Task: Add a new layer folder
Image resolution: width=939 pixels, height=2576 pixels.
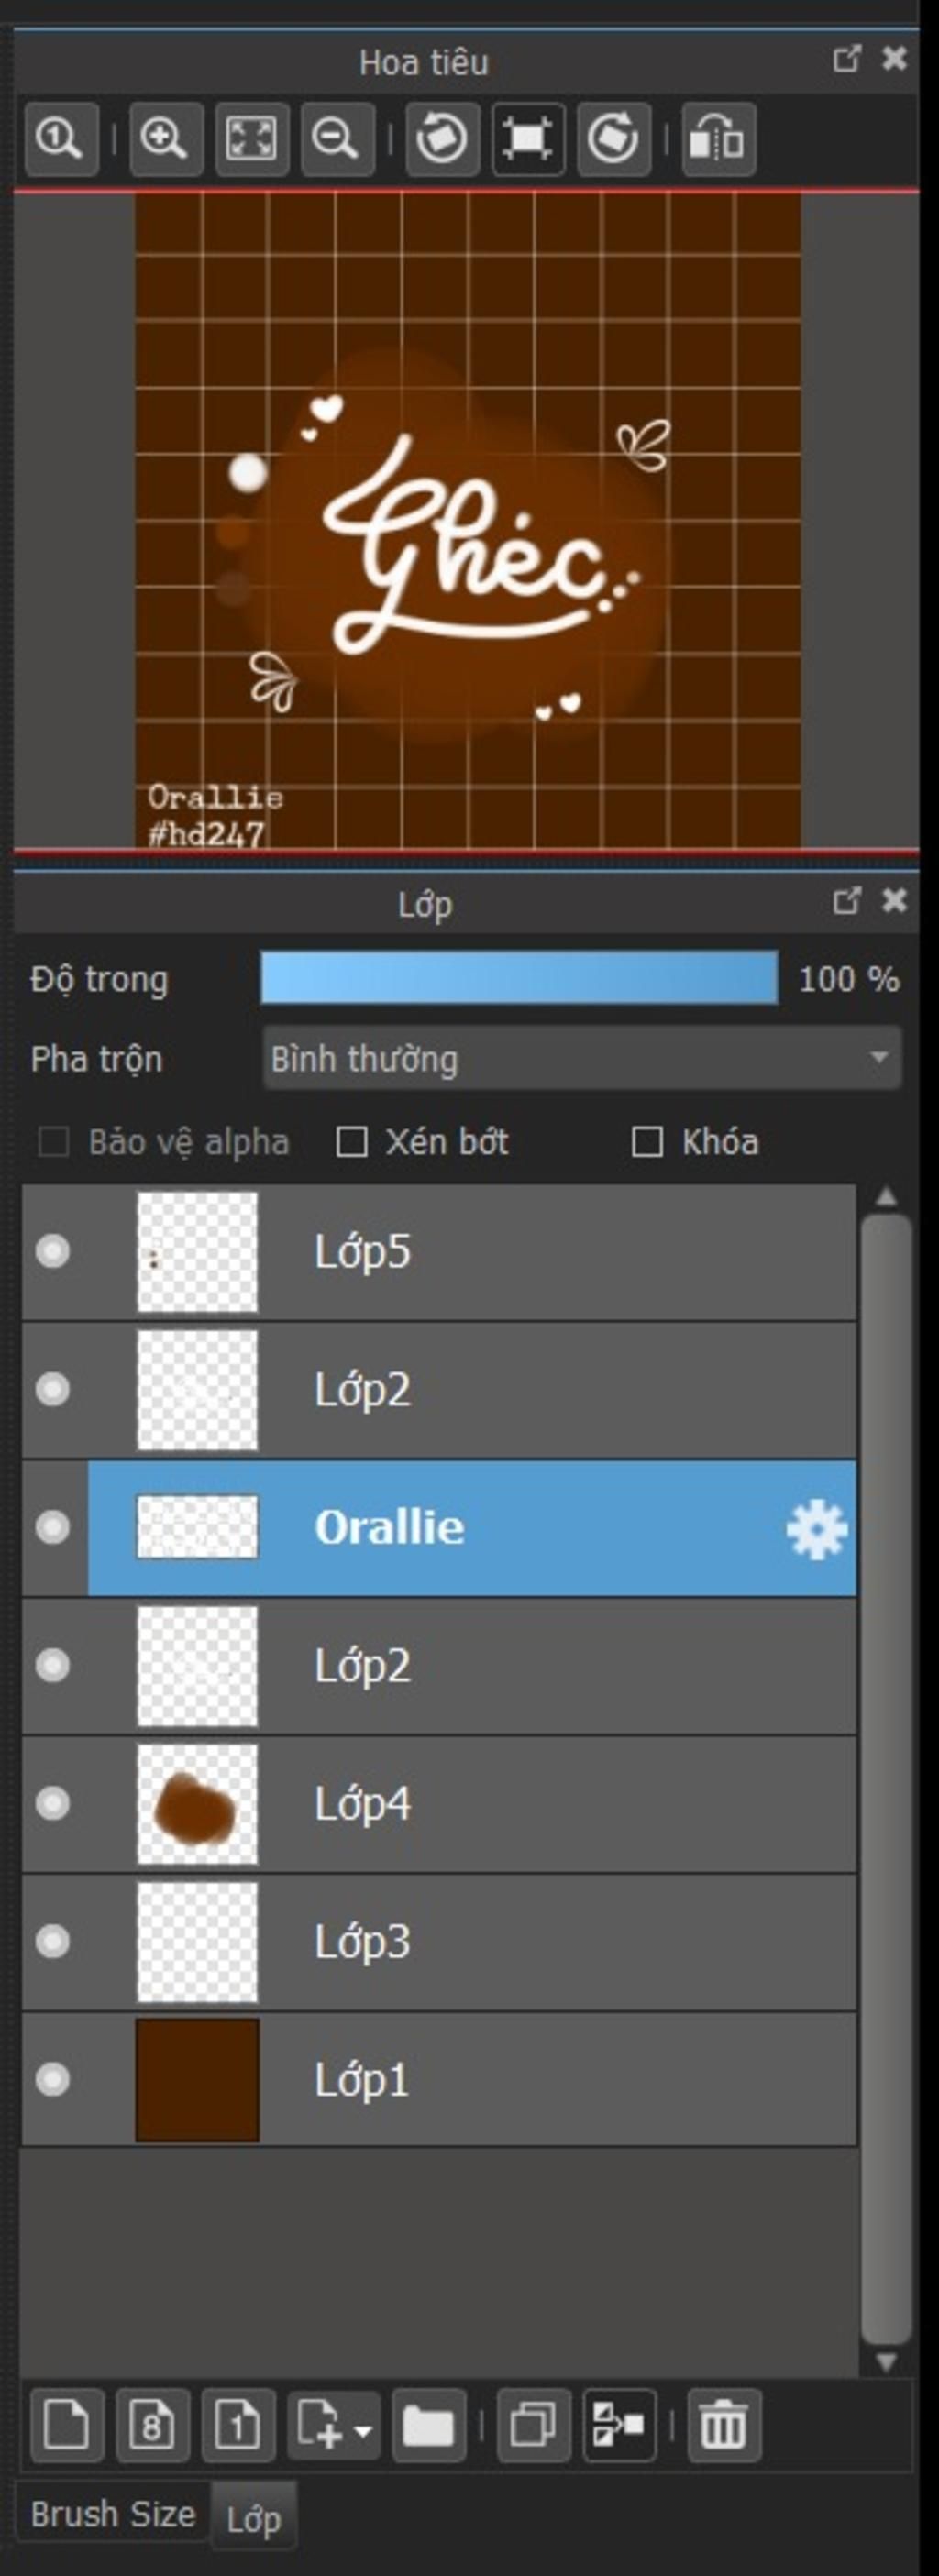Action: [428, 2425]
